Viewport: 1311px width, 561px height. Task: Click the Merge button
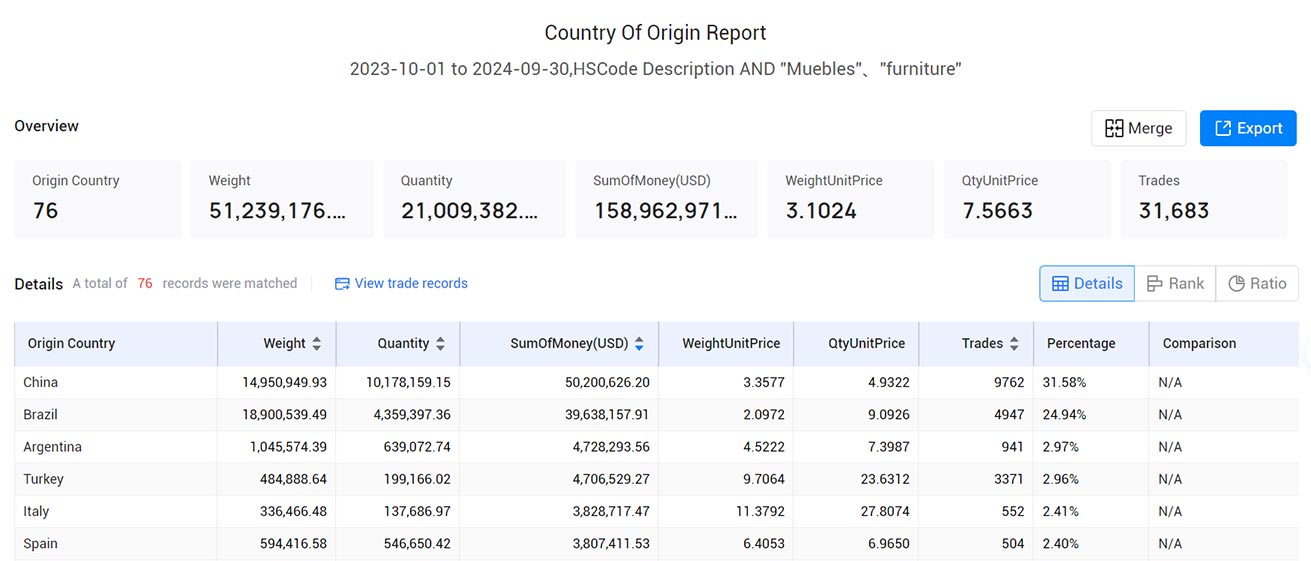pyautogui.click(x=1138, y=128)
